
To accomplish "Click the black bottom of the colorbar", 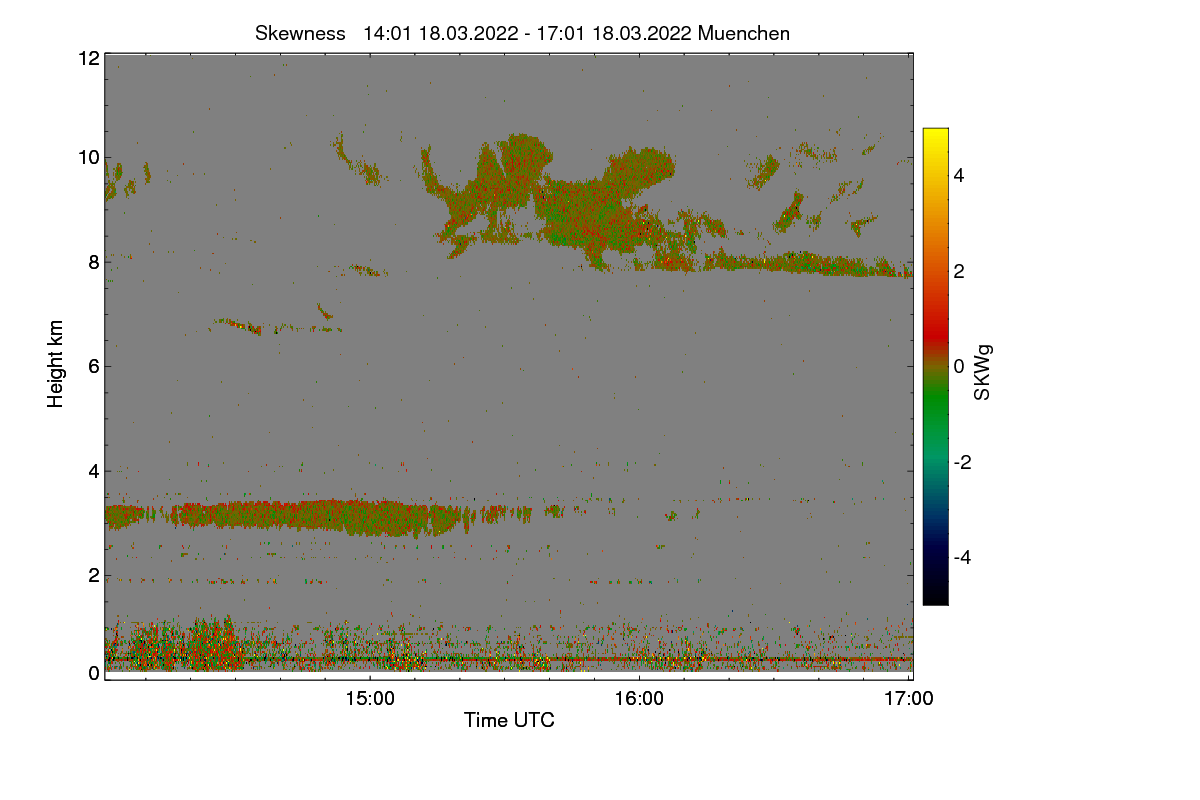I will click(x=935, y=595).
